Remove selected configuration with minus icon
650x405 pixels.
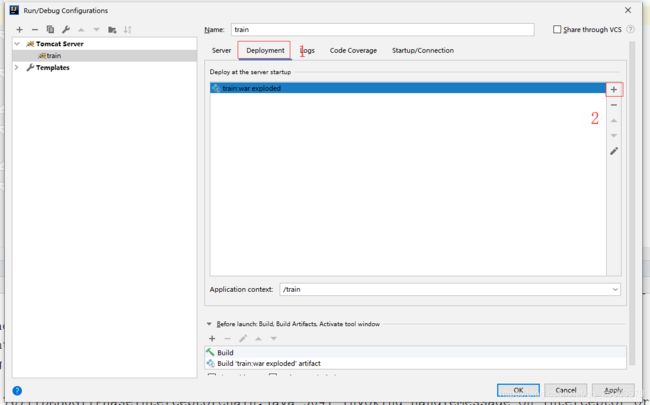coord(35,29)
